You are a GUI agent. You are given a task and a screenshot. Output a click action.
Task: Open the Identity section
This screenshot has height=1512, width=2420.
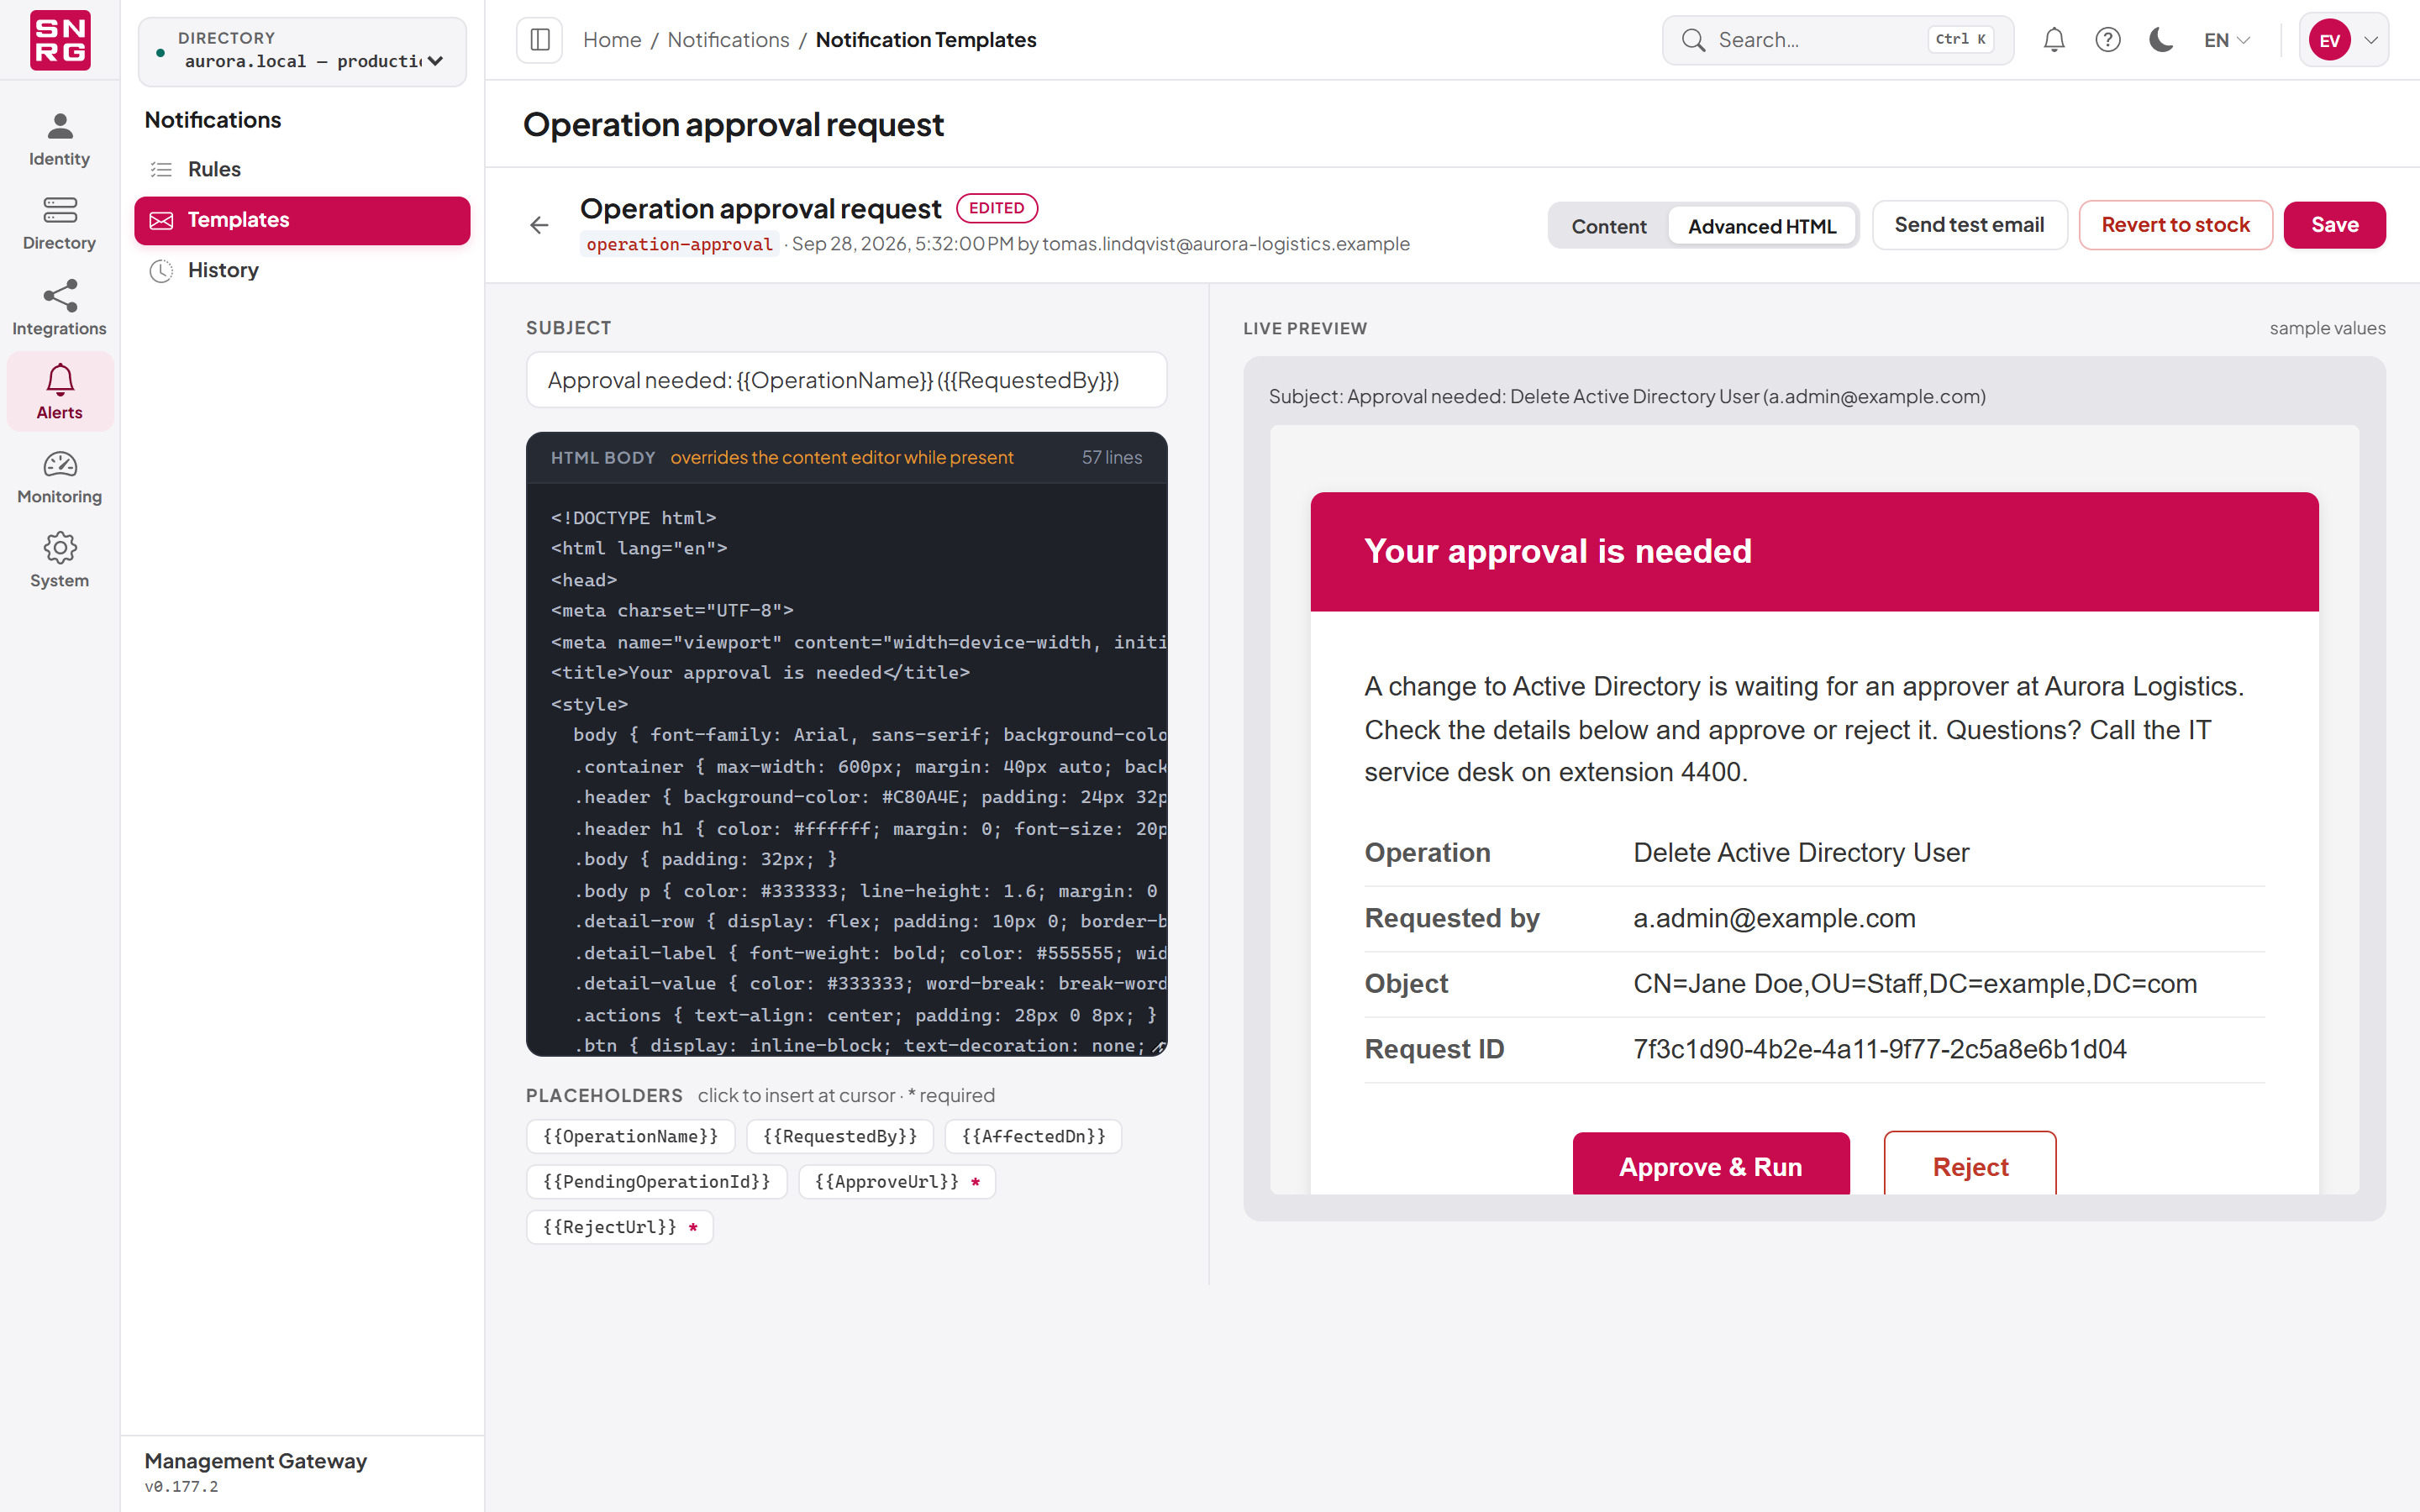pos(60,140)
